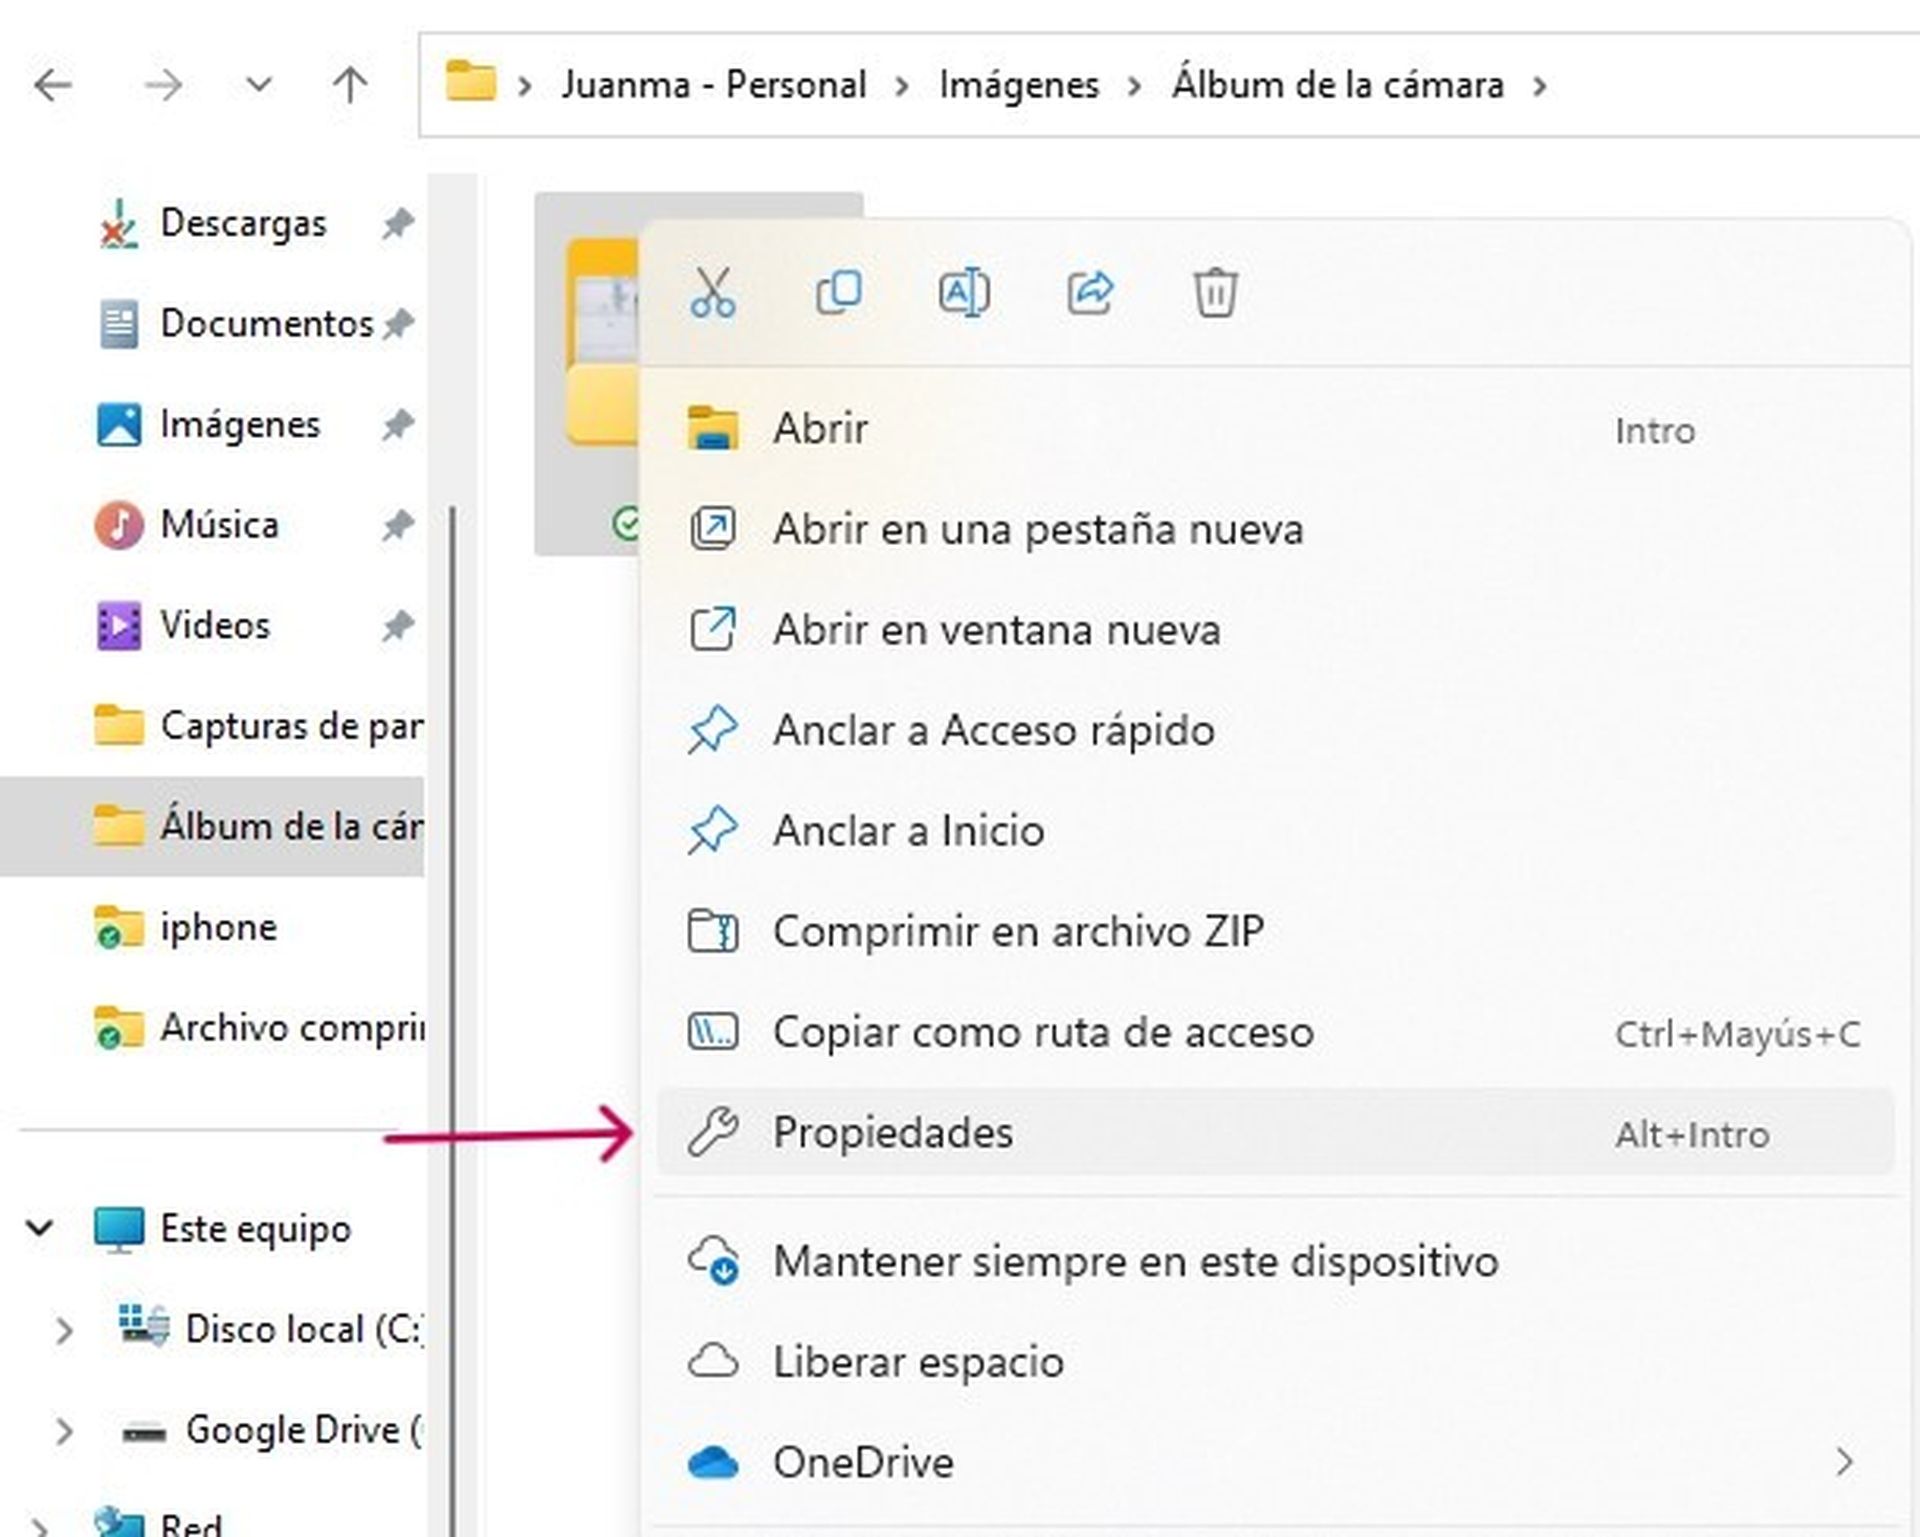Click the OneDrive cloud icon in the menu
Viewport: 1920px width, 1537px height.
pyautogui.click(x=714, y=1462)
